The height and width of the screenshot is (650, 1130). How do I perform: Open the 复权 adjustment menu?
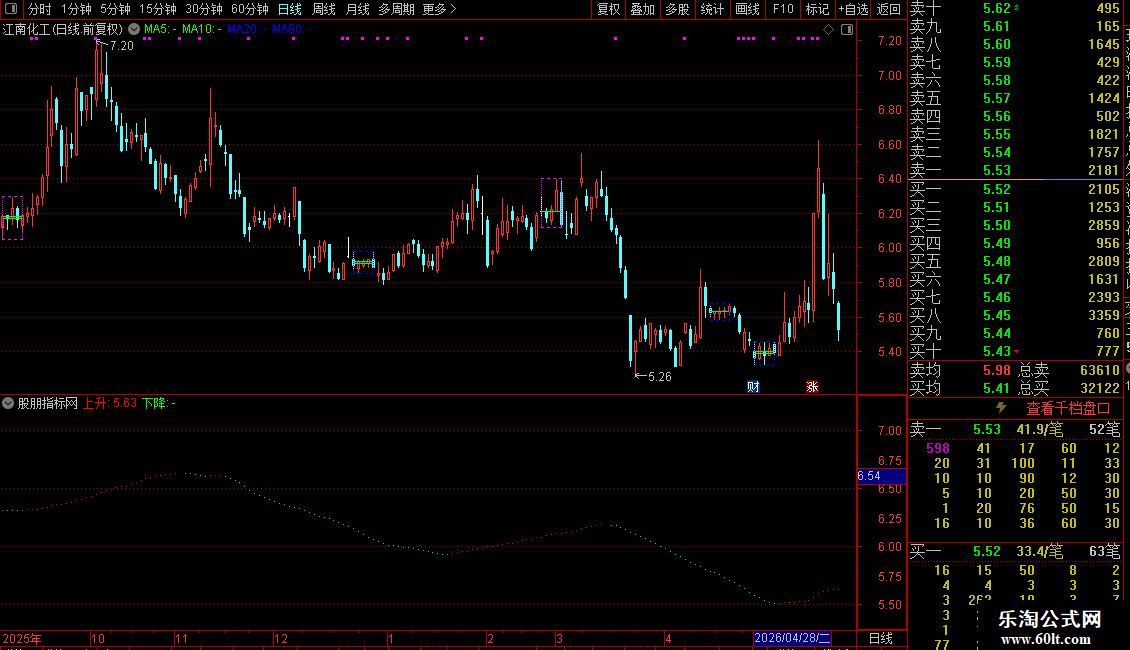pyautogui.click(x=608, y=9)
